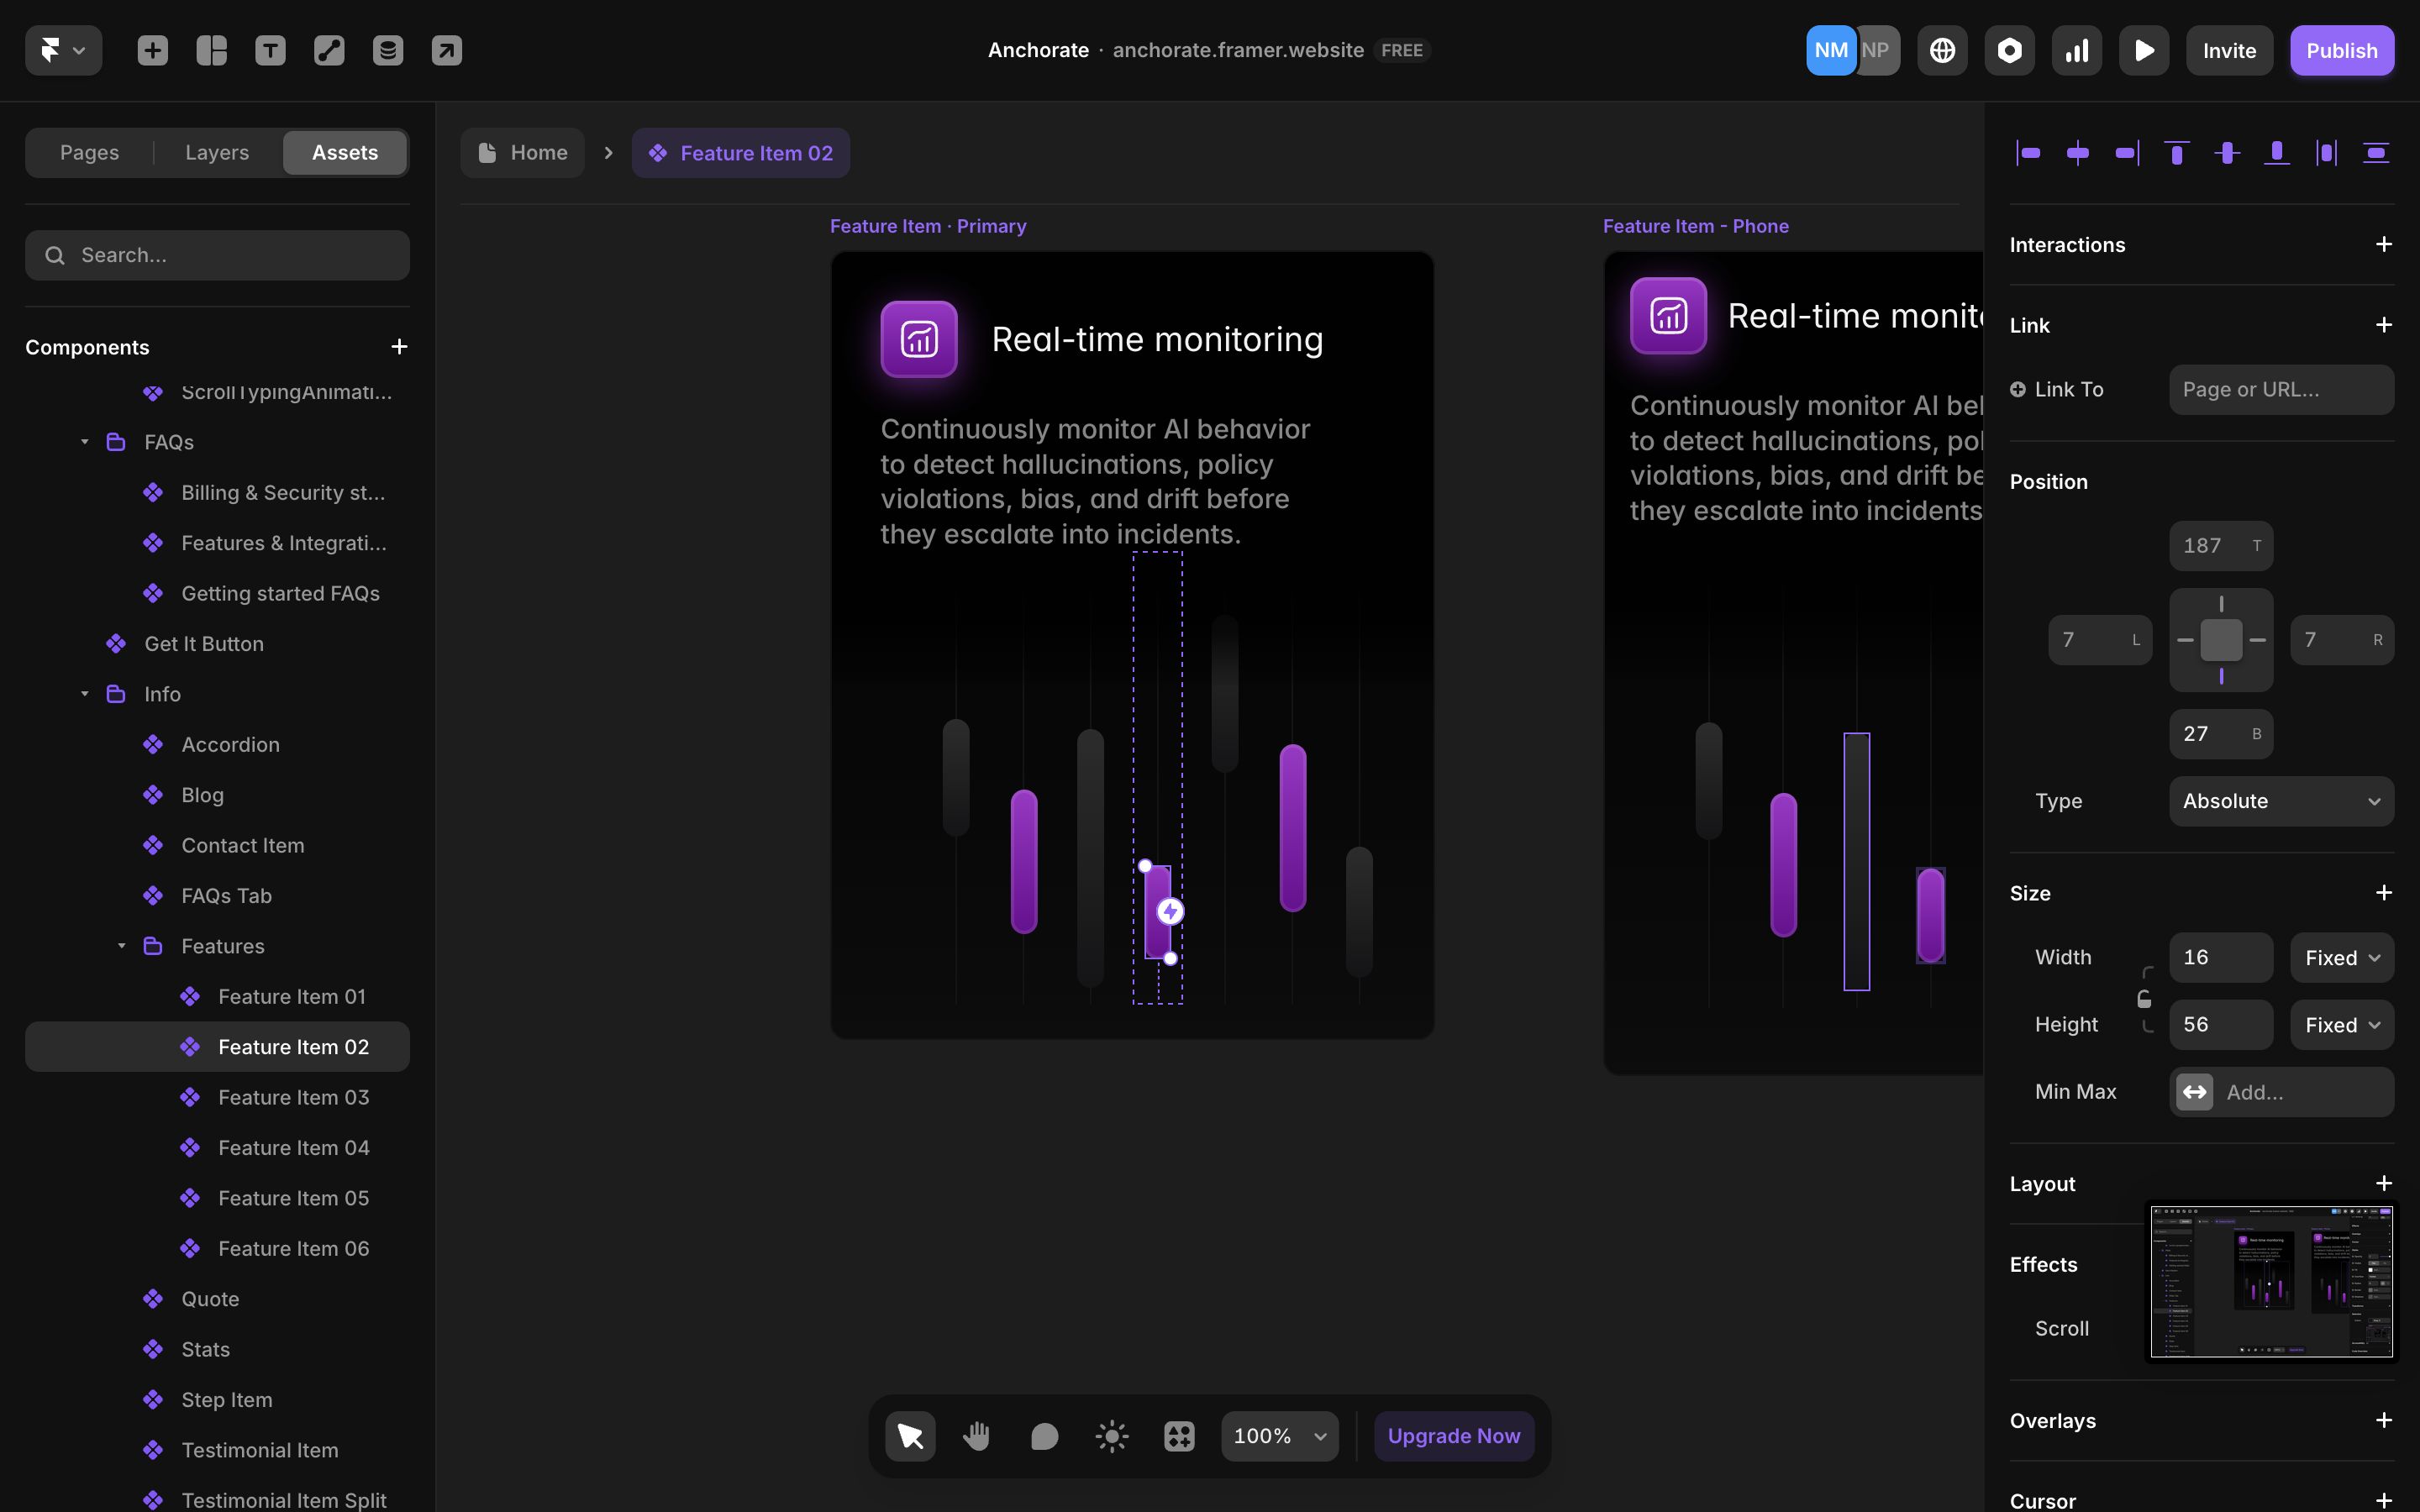
Task: Select the Insert tool in the top toolbar
Action: pos(152,50)
